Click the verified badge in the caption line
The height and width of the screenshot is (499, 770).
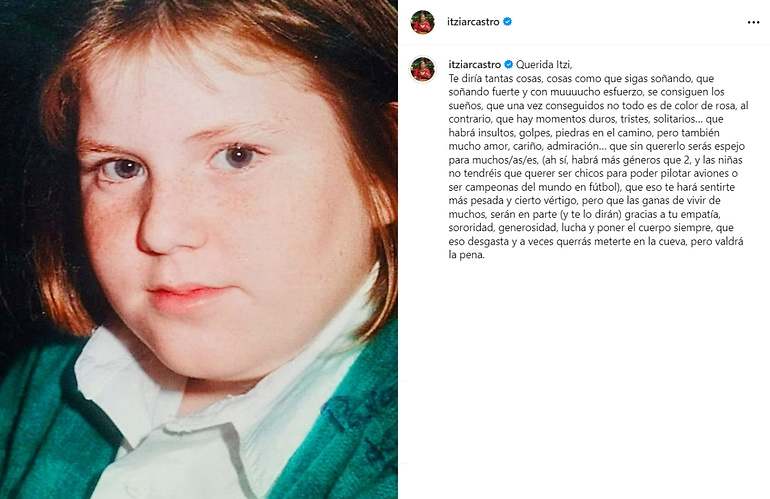tap(509, 64)
